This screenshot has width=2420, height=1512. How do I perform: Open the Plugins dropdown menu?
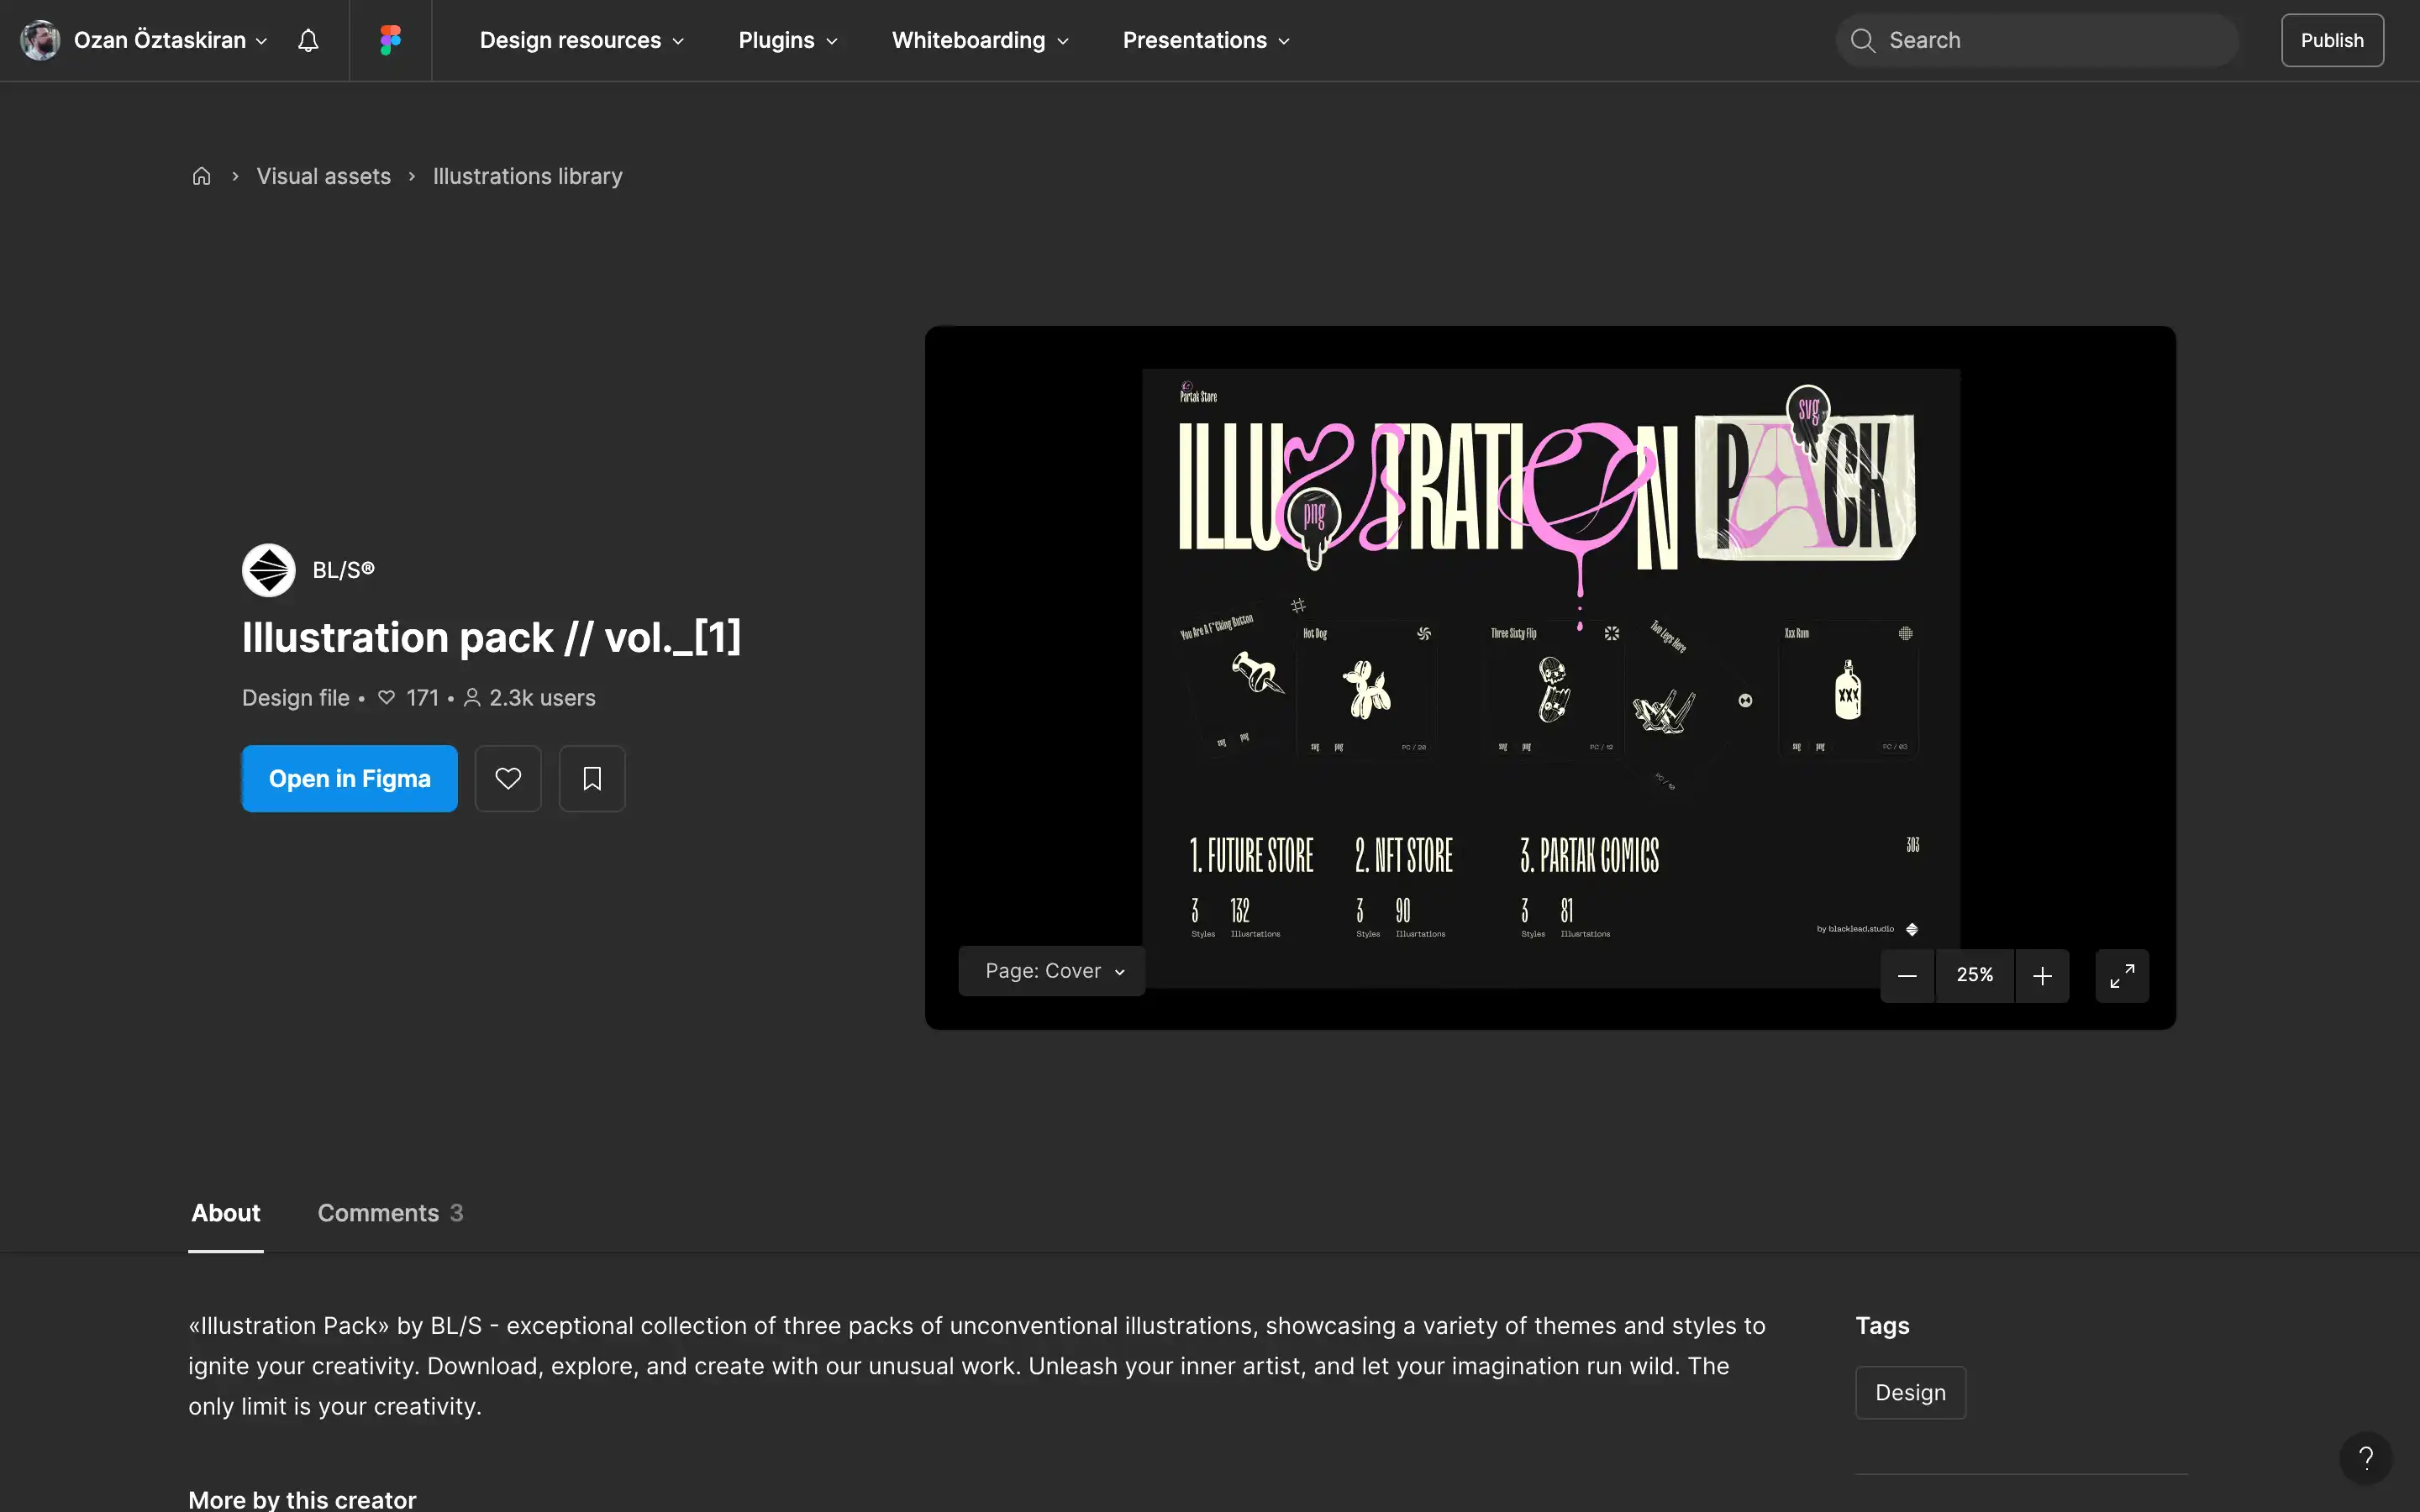pyautogui.click(x=788, y=40)
